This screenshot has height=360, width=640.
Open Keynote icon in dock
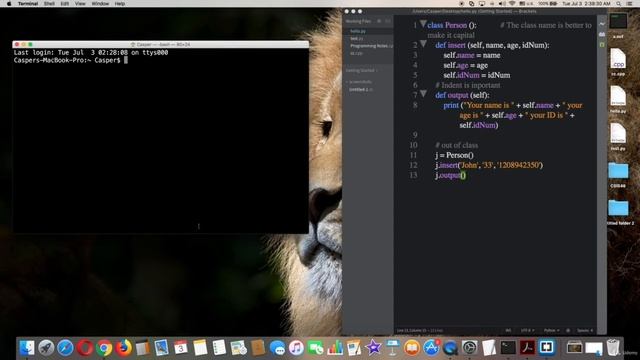393,348
